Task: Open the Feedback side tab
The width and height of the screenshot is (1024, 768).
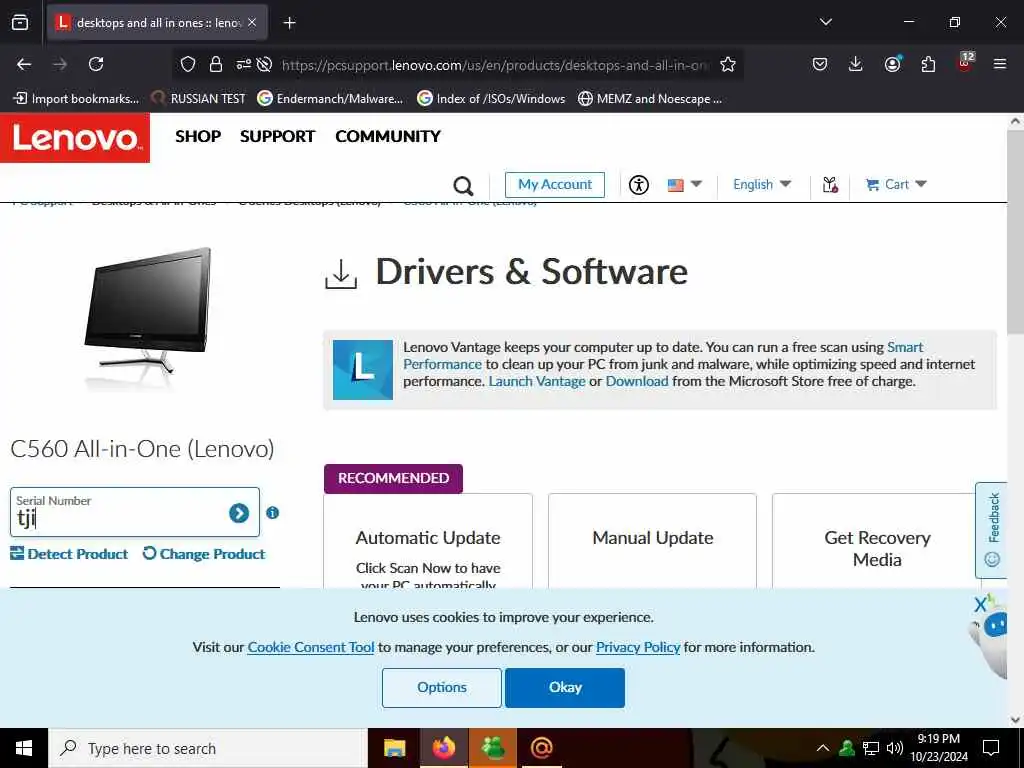Action: pyautogui.click(x=991, y=530)
